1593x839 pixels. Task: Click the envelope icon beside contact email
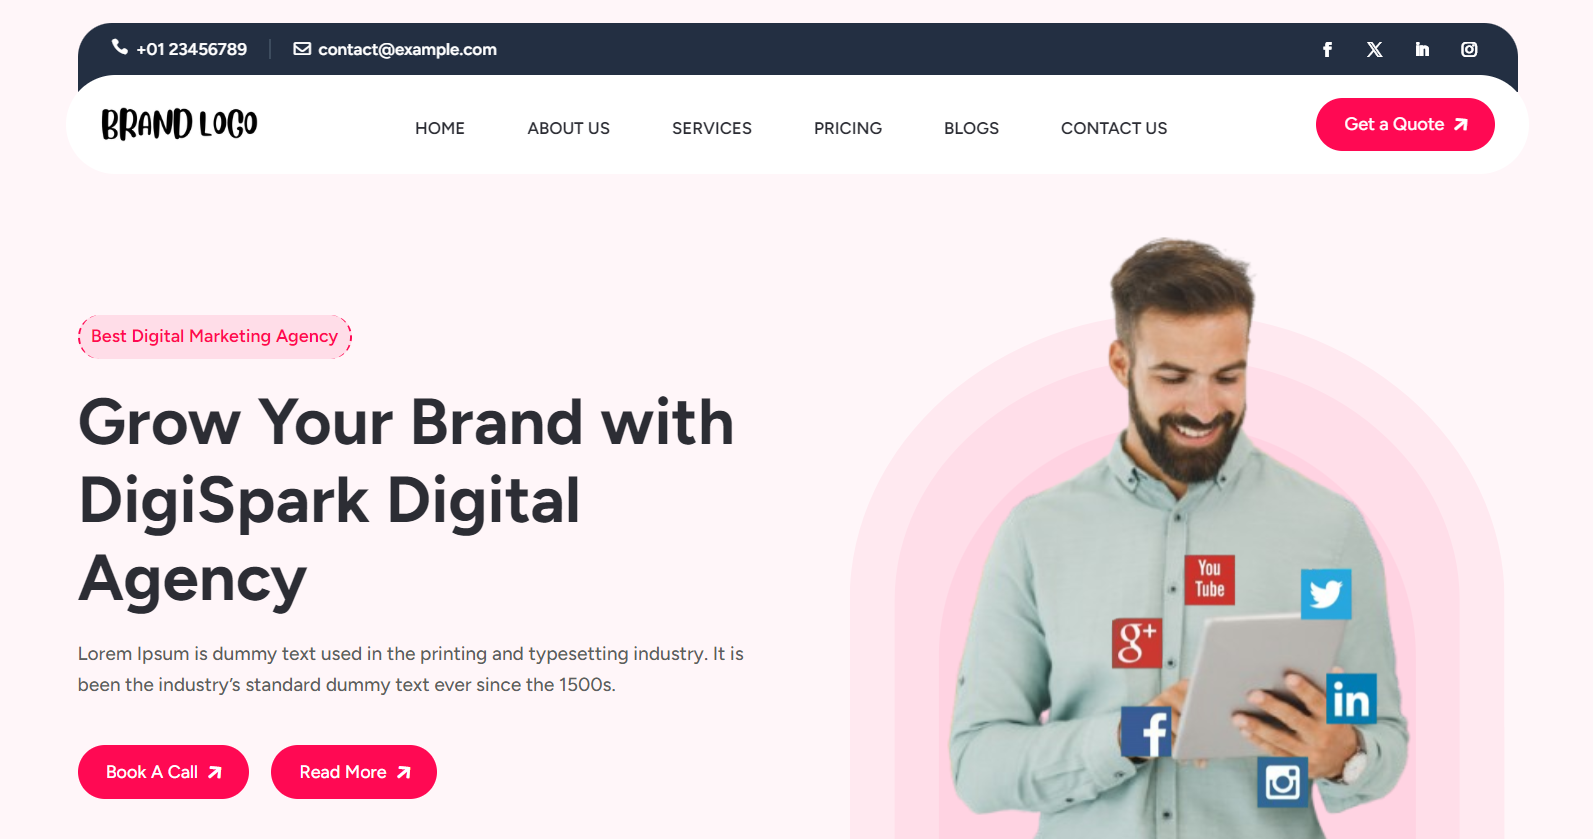pyautogui.click(x=302, y=49)
